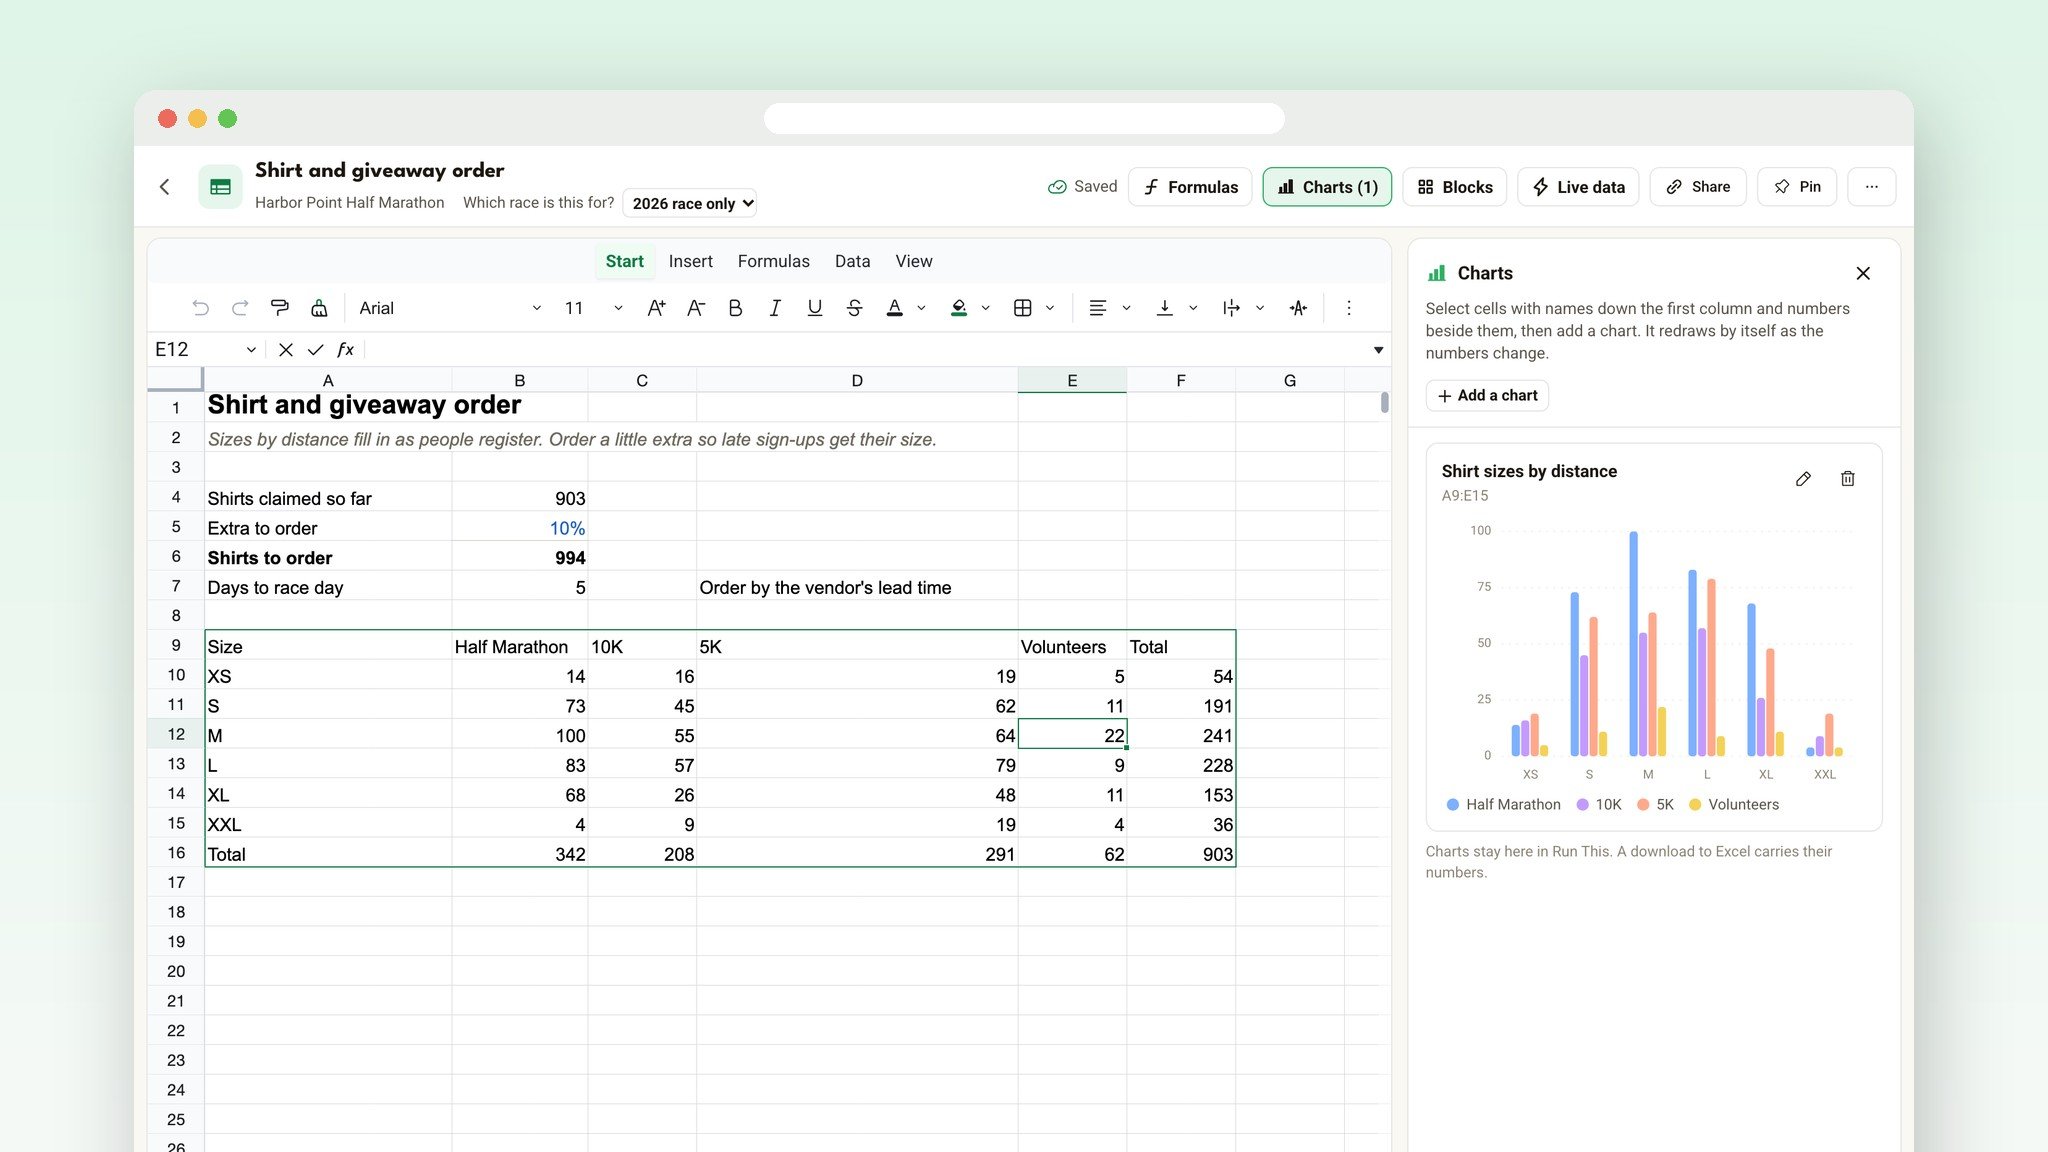Switch to the View tab
The image size is (2048, 1152).
click(913, 261)
